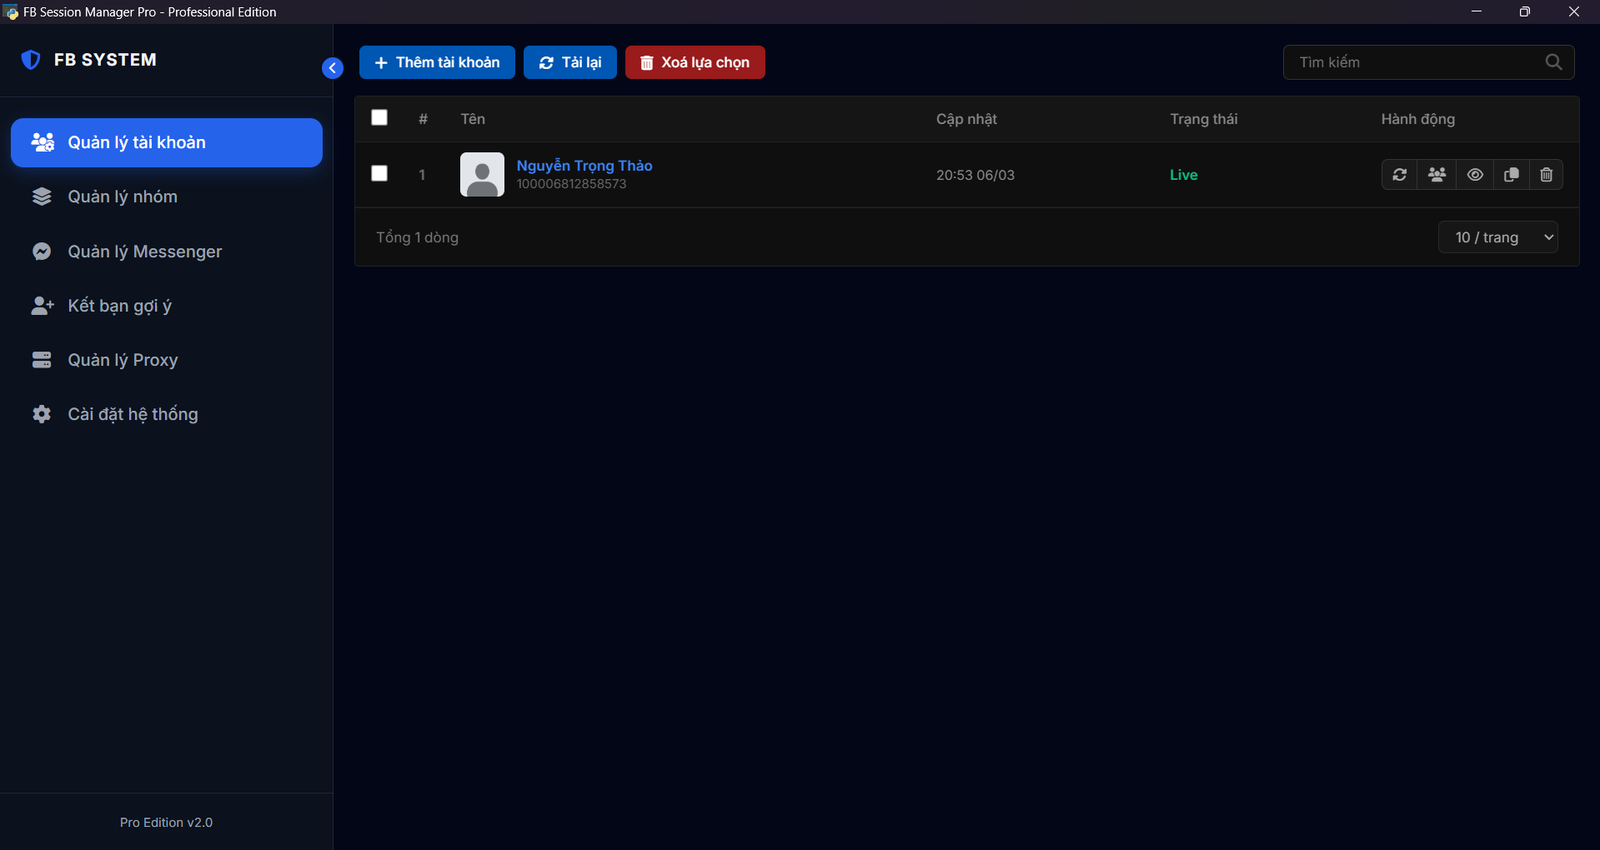Open the 10 / trang page-size dropdown
The image size is (1600, 850).
(1498, 237)
